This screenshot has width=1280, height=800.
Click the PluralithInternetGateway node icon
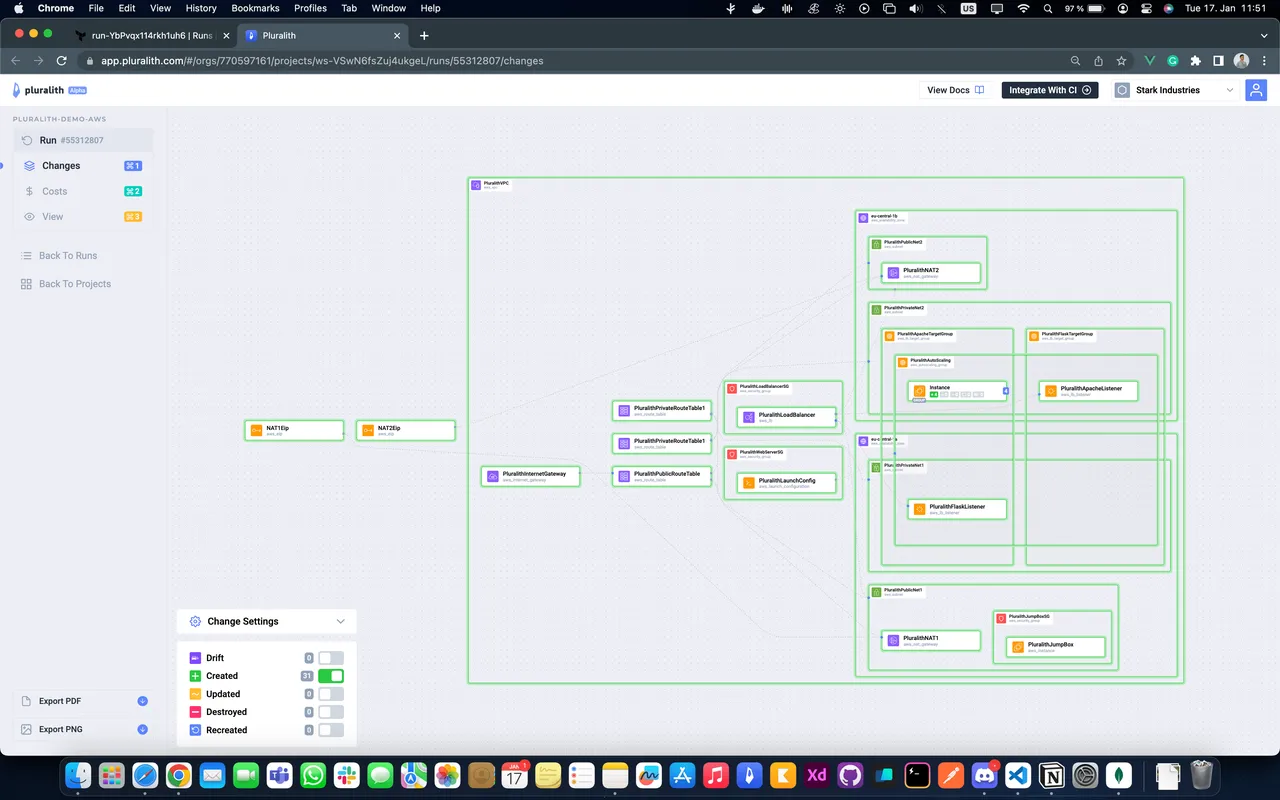tap(493, 476)
